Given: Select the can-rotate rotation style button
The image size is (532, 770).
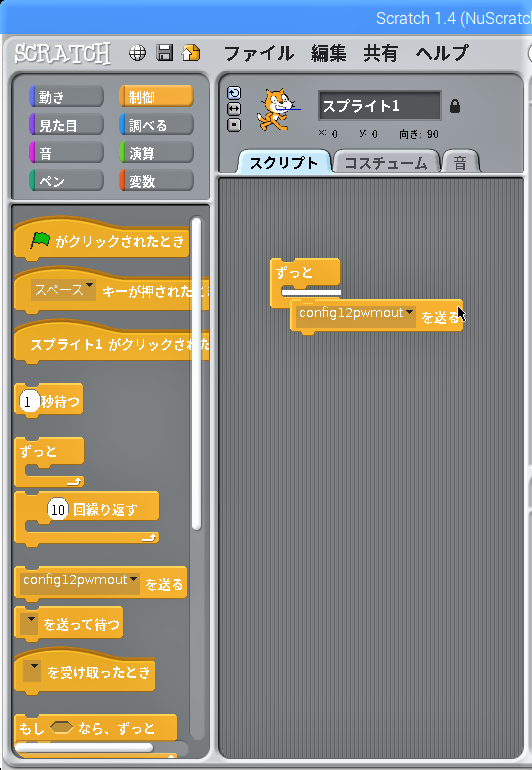Looking at the screenshot, I should coord(234,93).
